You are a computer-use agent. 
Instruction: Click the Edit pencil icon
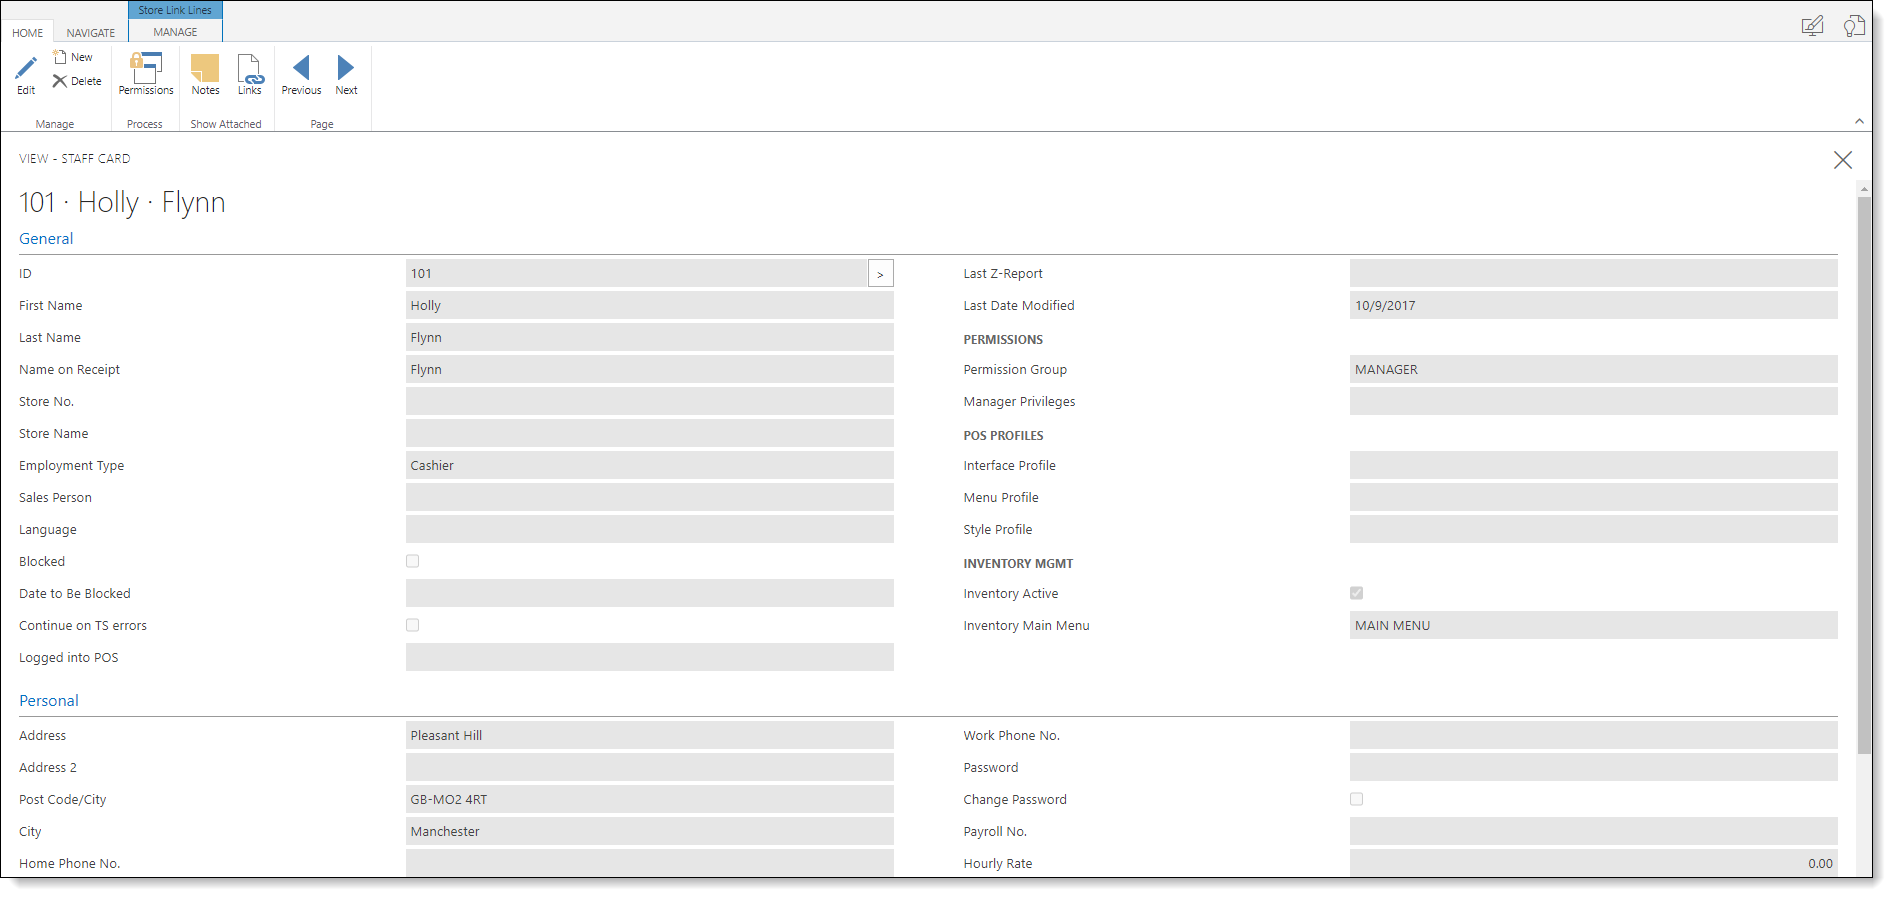tap(26, 69)
